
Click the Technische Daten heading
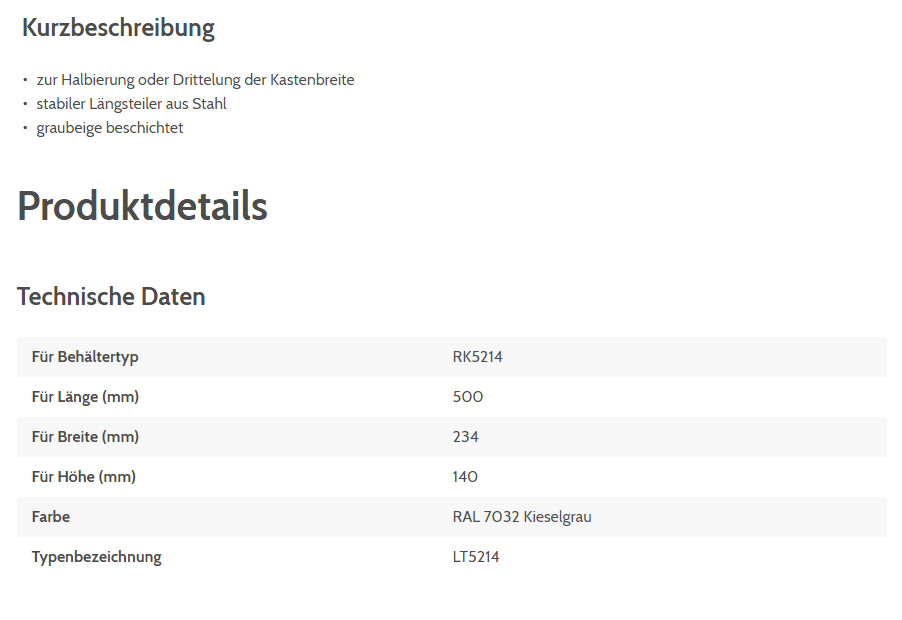pyautogui.click(x=111, y=297)
